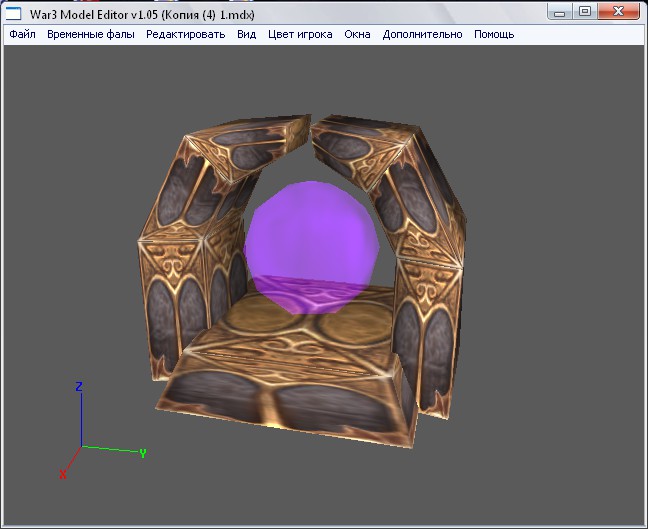Maximize the War3 Model Editor window
Screen dimensions: 648x529
coord(584,11)
